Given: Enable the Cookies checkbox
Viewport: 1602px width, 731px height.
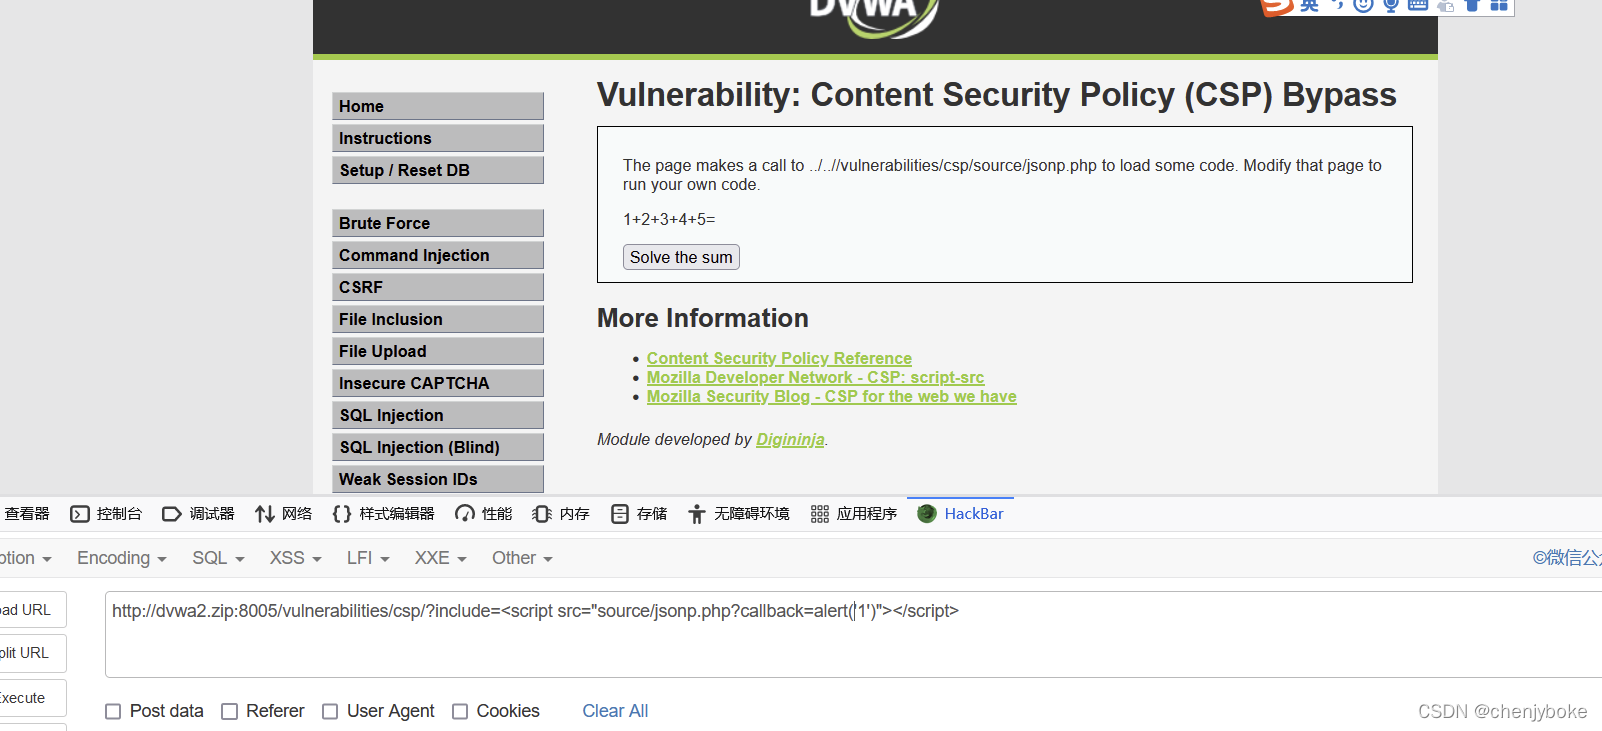Looking at the screenshot, I should [460, 711].
